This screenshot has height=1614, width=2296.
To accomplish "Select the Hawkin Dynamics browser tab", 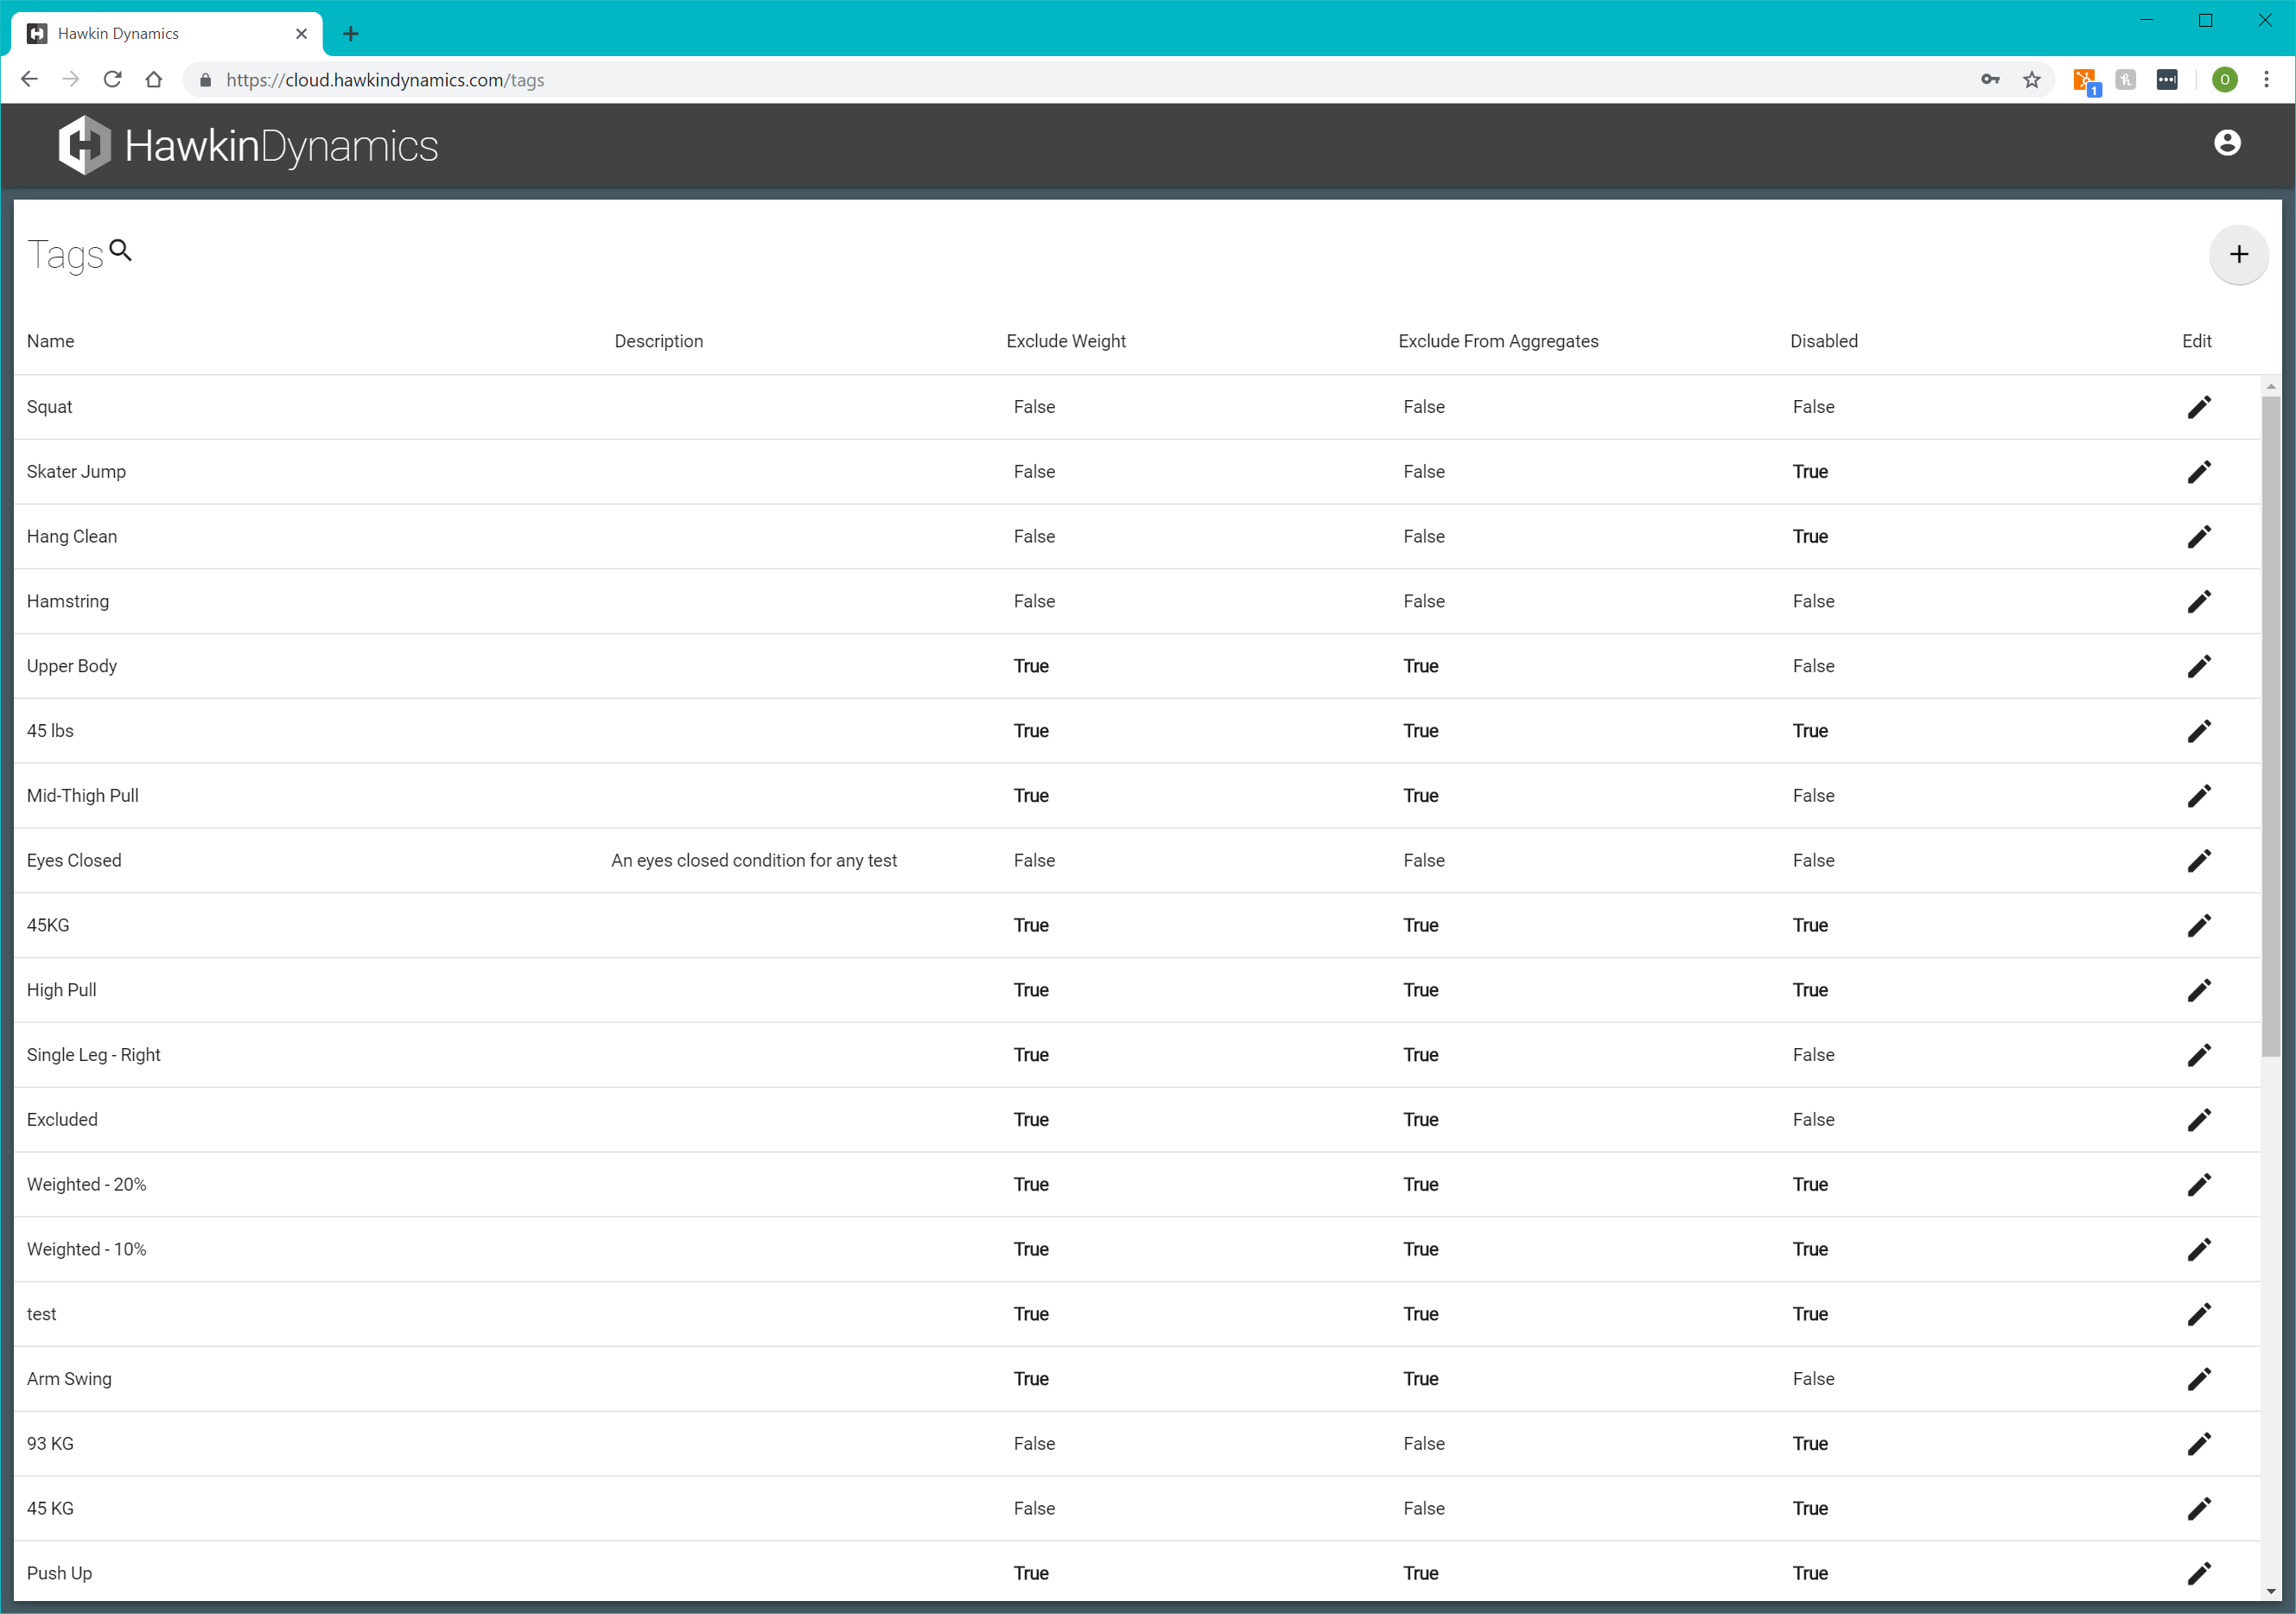I will point(167,34).
